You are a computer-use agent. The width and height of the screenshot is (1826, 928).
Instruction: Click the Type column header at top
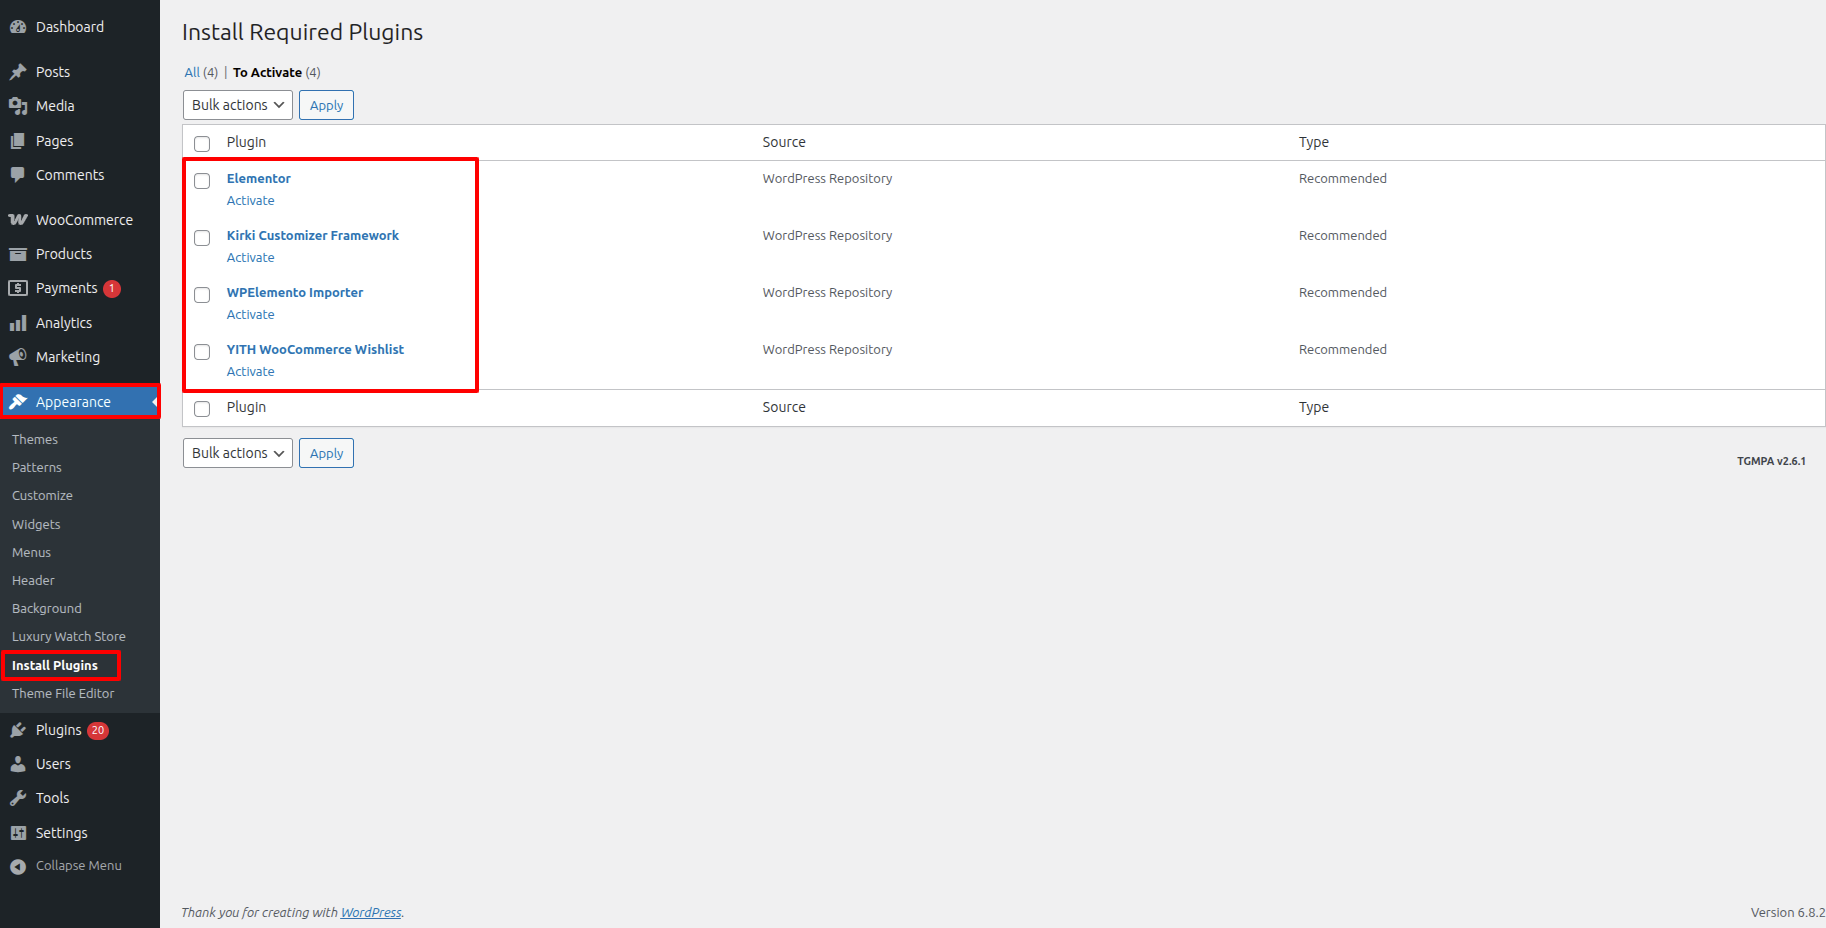click(x=1314, y=143)
